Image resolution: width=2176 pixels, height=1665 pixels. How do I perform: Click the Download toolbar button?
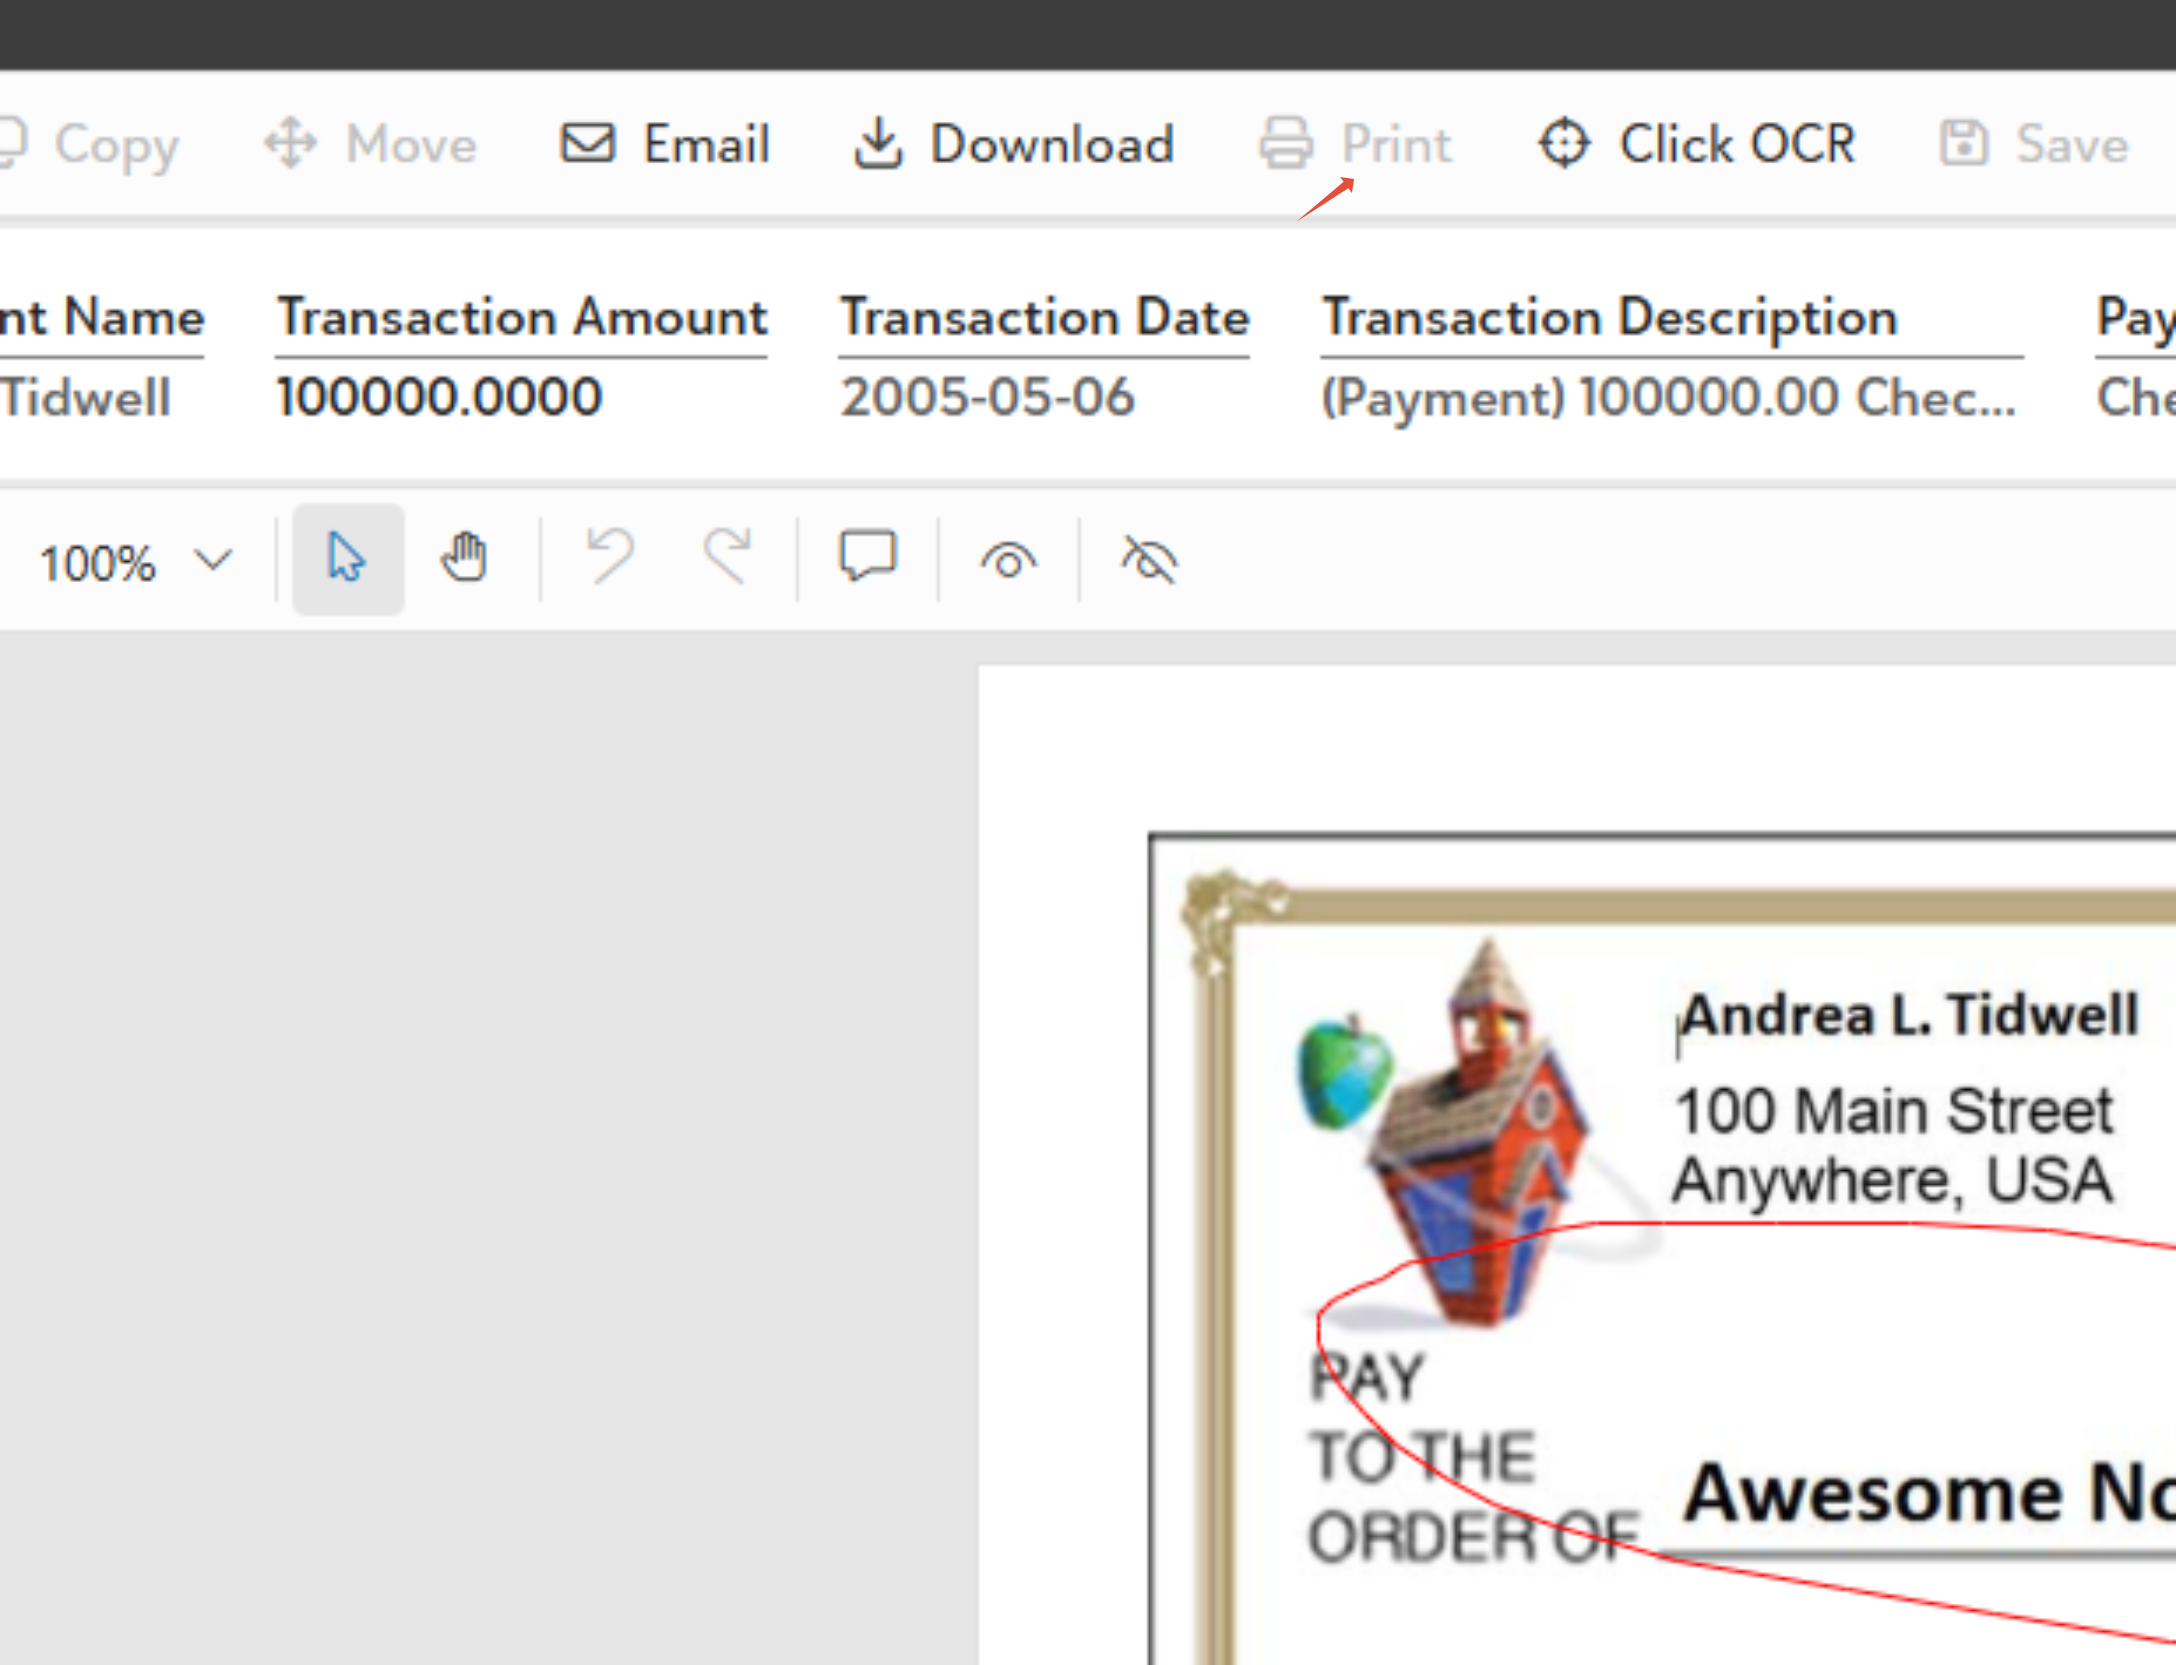(x=1014, y=144)
